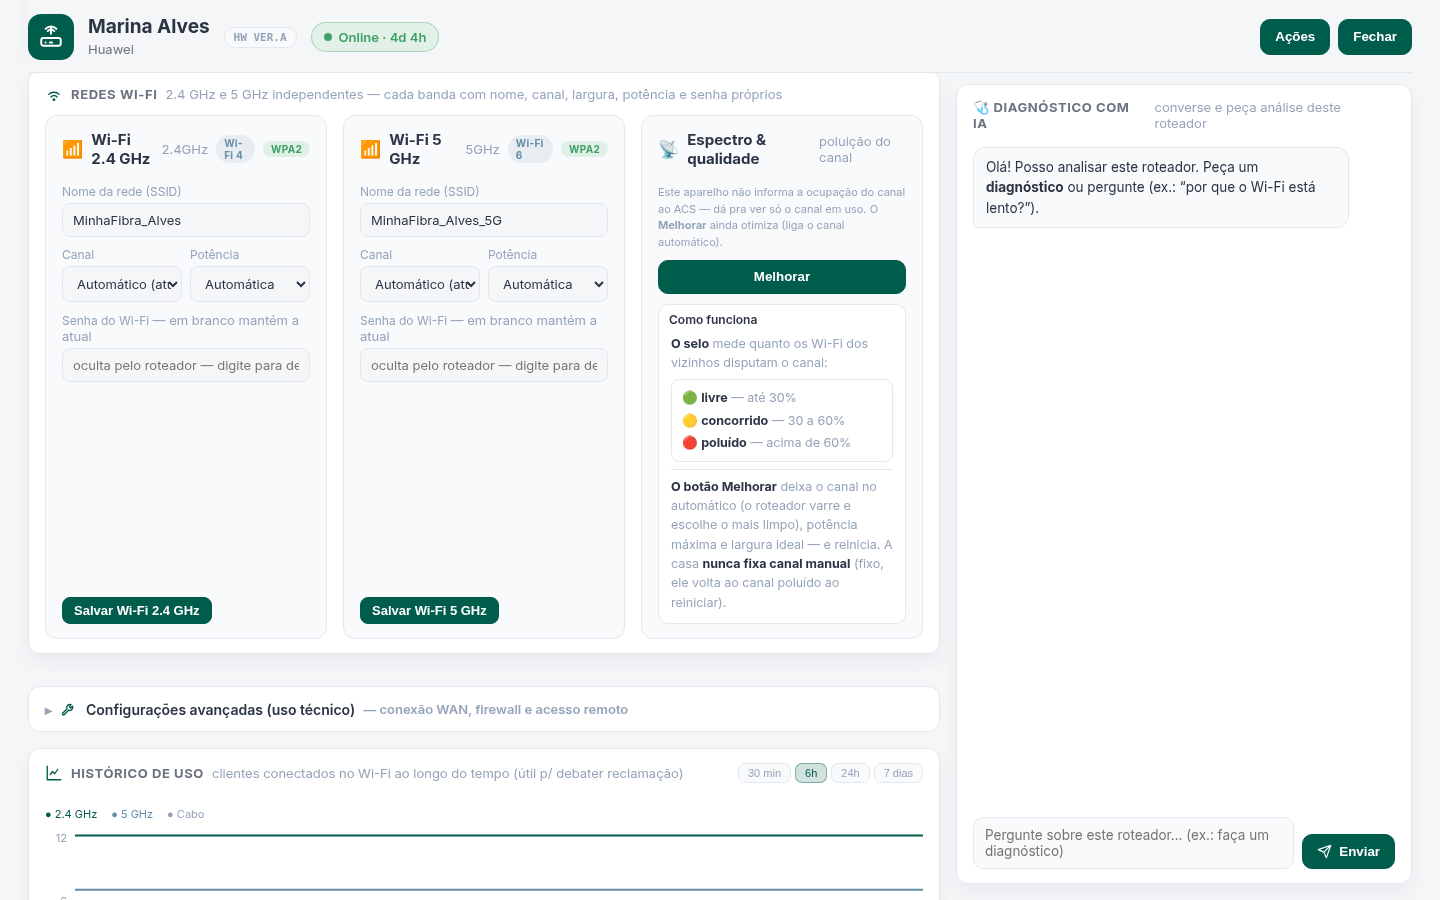This screenshot has height=900, width=1440.
Task: Open the Canal dropdown for Wi-Fi 2.4 GHz
Action: (122, 284)
